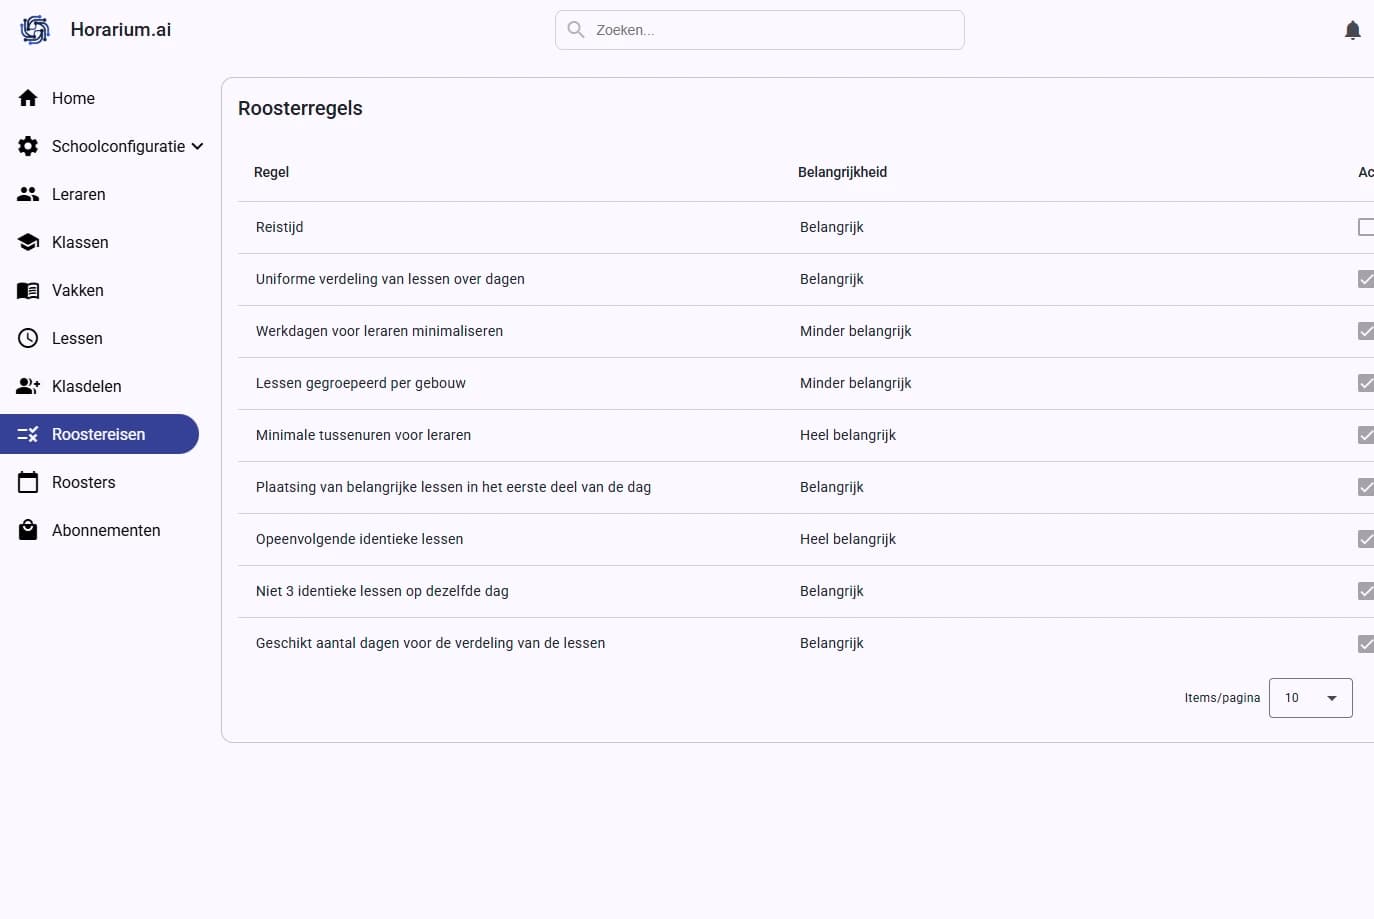Open the Klasdelen menu item
This screenshot has width=1374, height=919.
[86, 386]
